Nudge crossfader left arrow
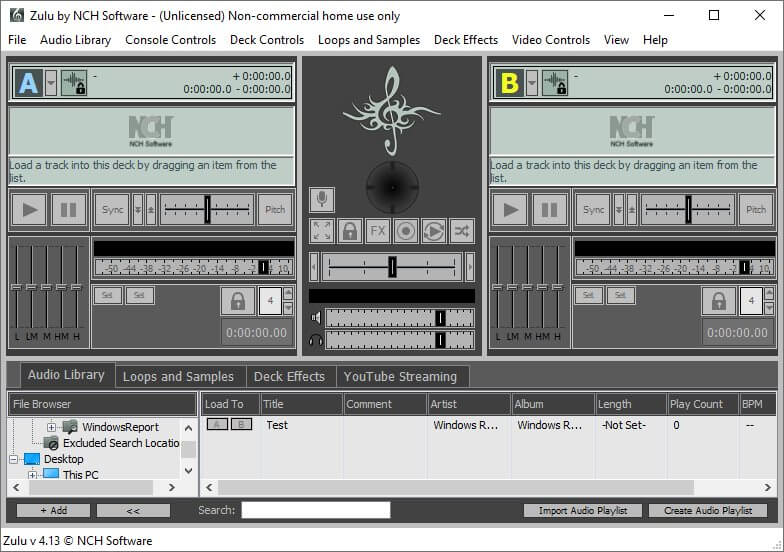 [x=314, y=267]
